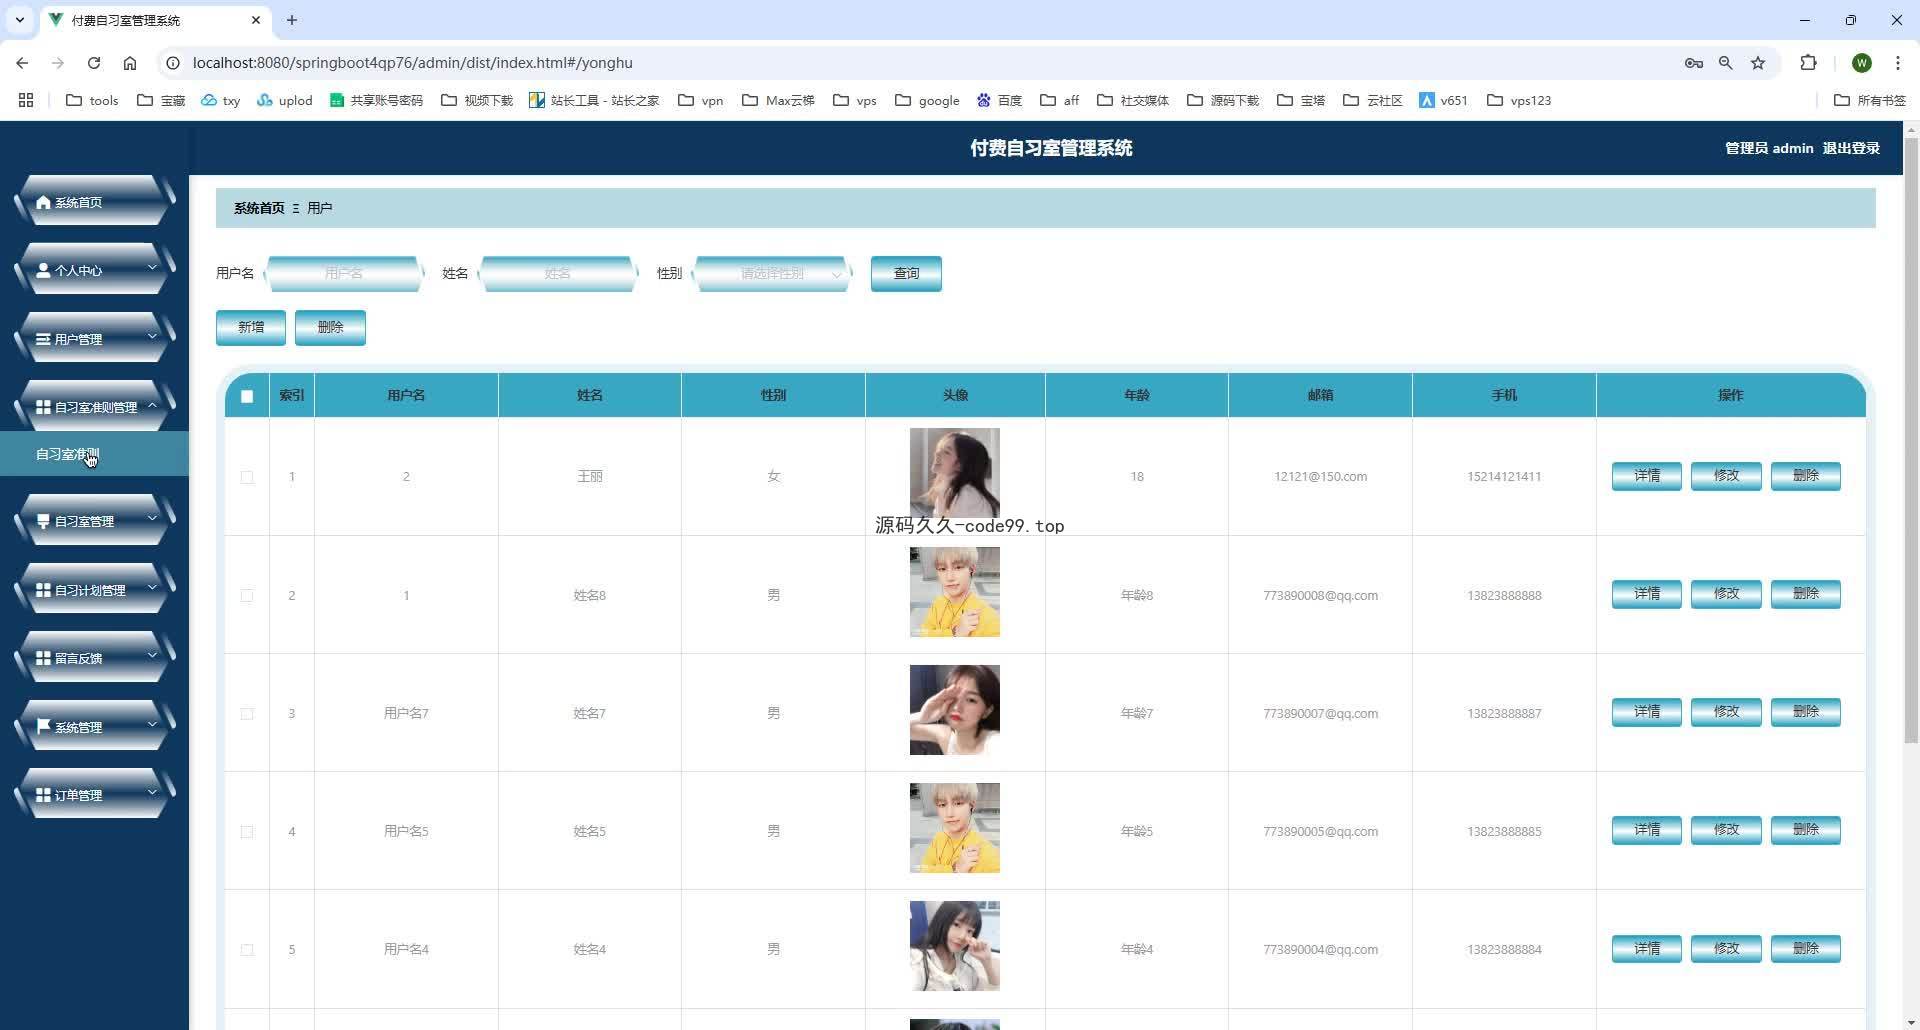Open the google bookmark folder
This screenshot has width=1920, height=1030.
coord(927,100)
